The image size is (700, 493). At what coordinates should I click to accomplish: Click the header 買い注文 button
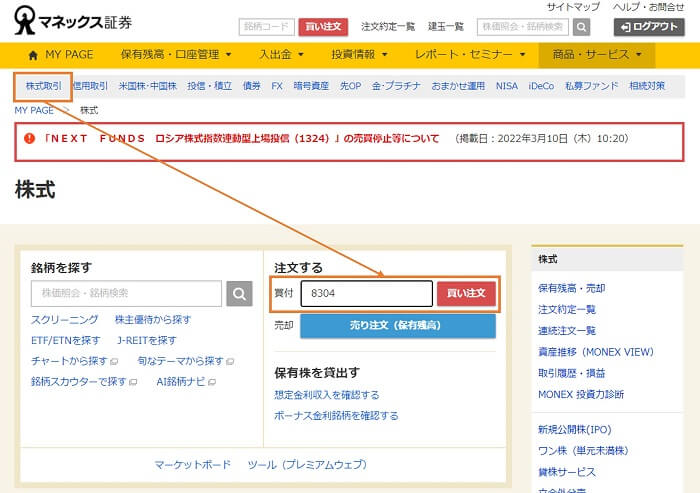[x=323, y=27]
